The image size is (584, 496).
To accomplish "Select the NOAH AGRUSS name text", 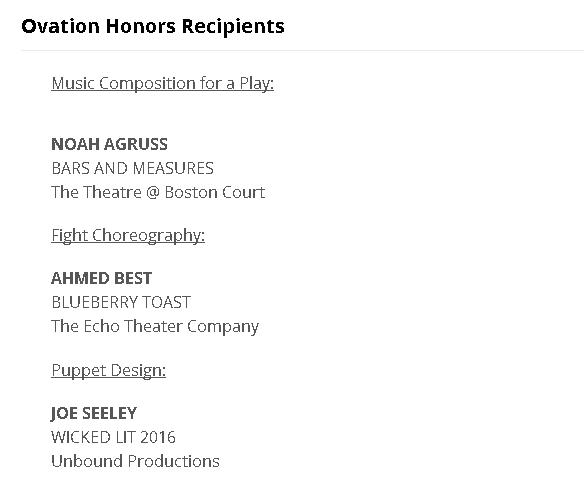I will (x=110, y=144).
